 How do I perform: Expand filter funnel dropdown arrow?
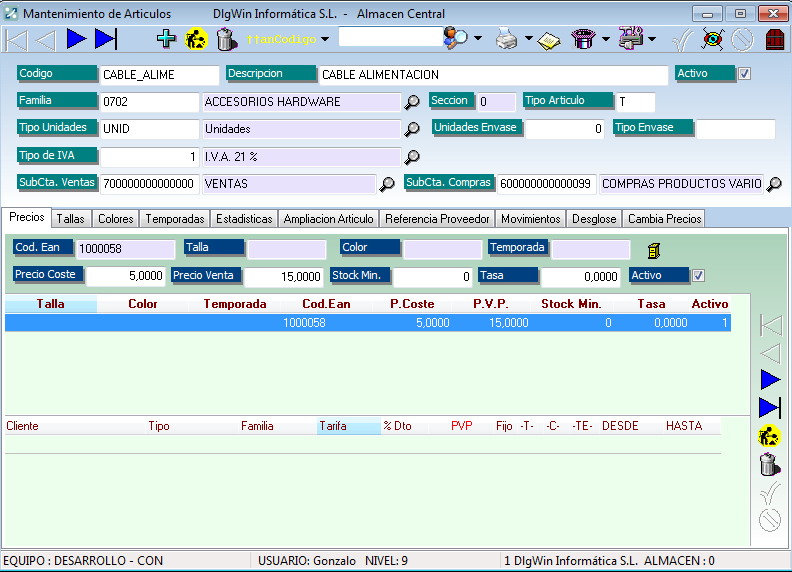click(606, 39)
